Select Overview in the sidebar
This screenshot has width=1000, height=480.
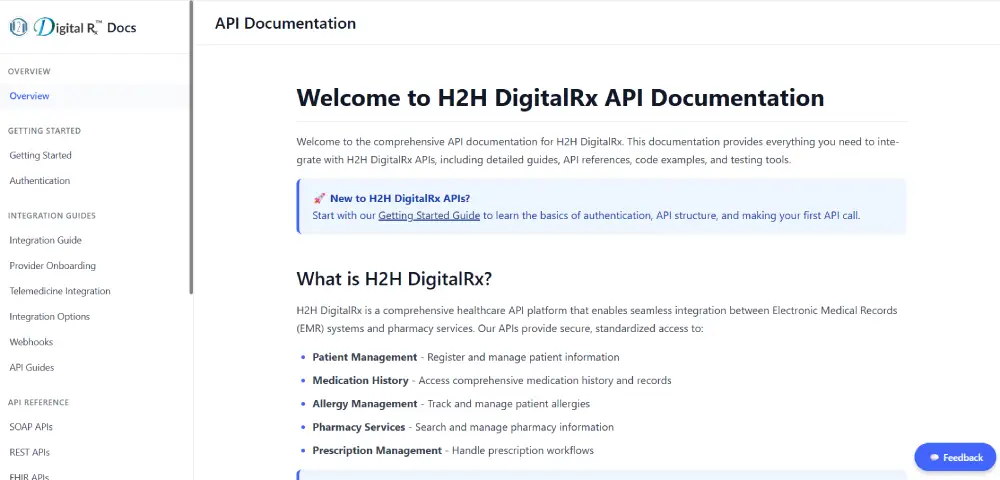pyautogui.click(x=29, y=96)
